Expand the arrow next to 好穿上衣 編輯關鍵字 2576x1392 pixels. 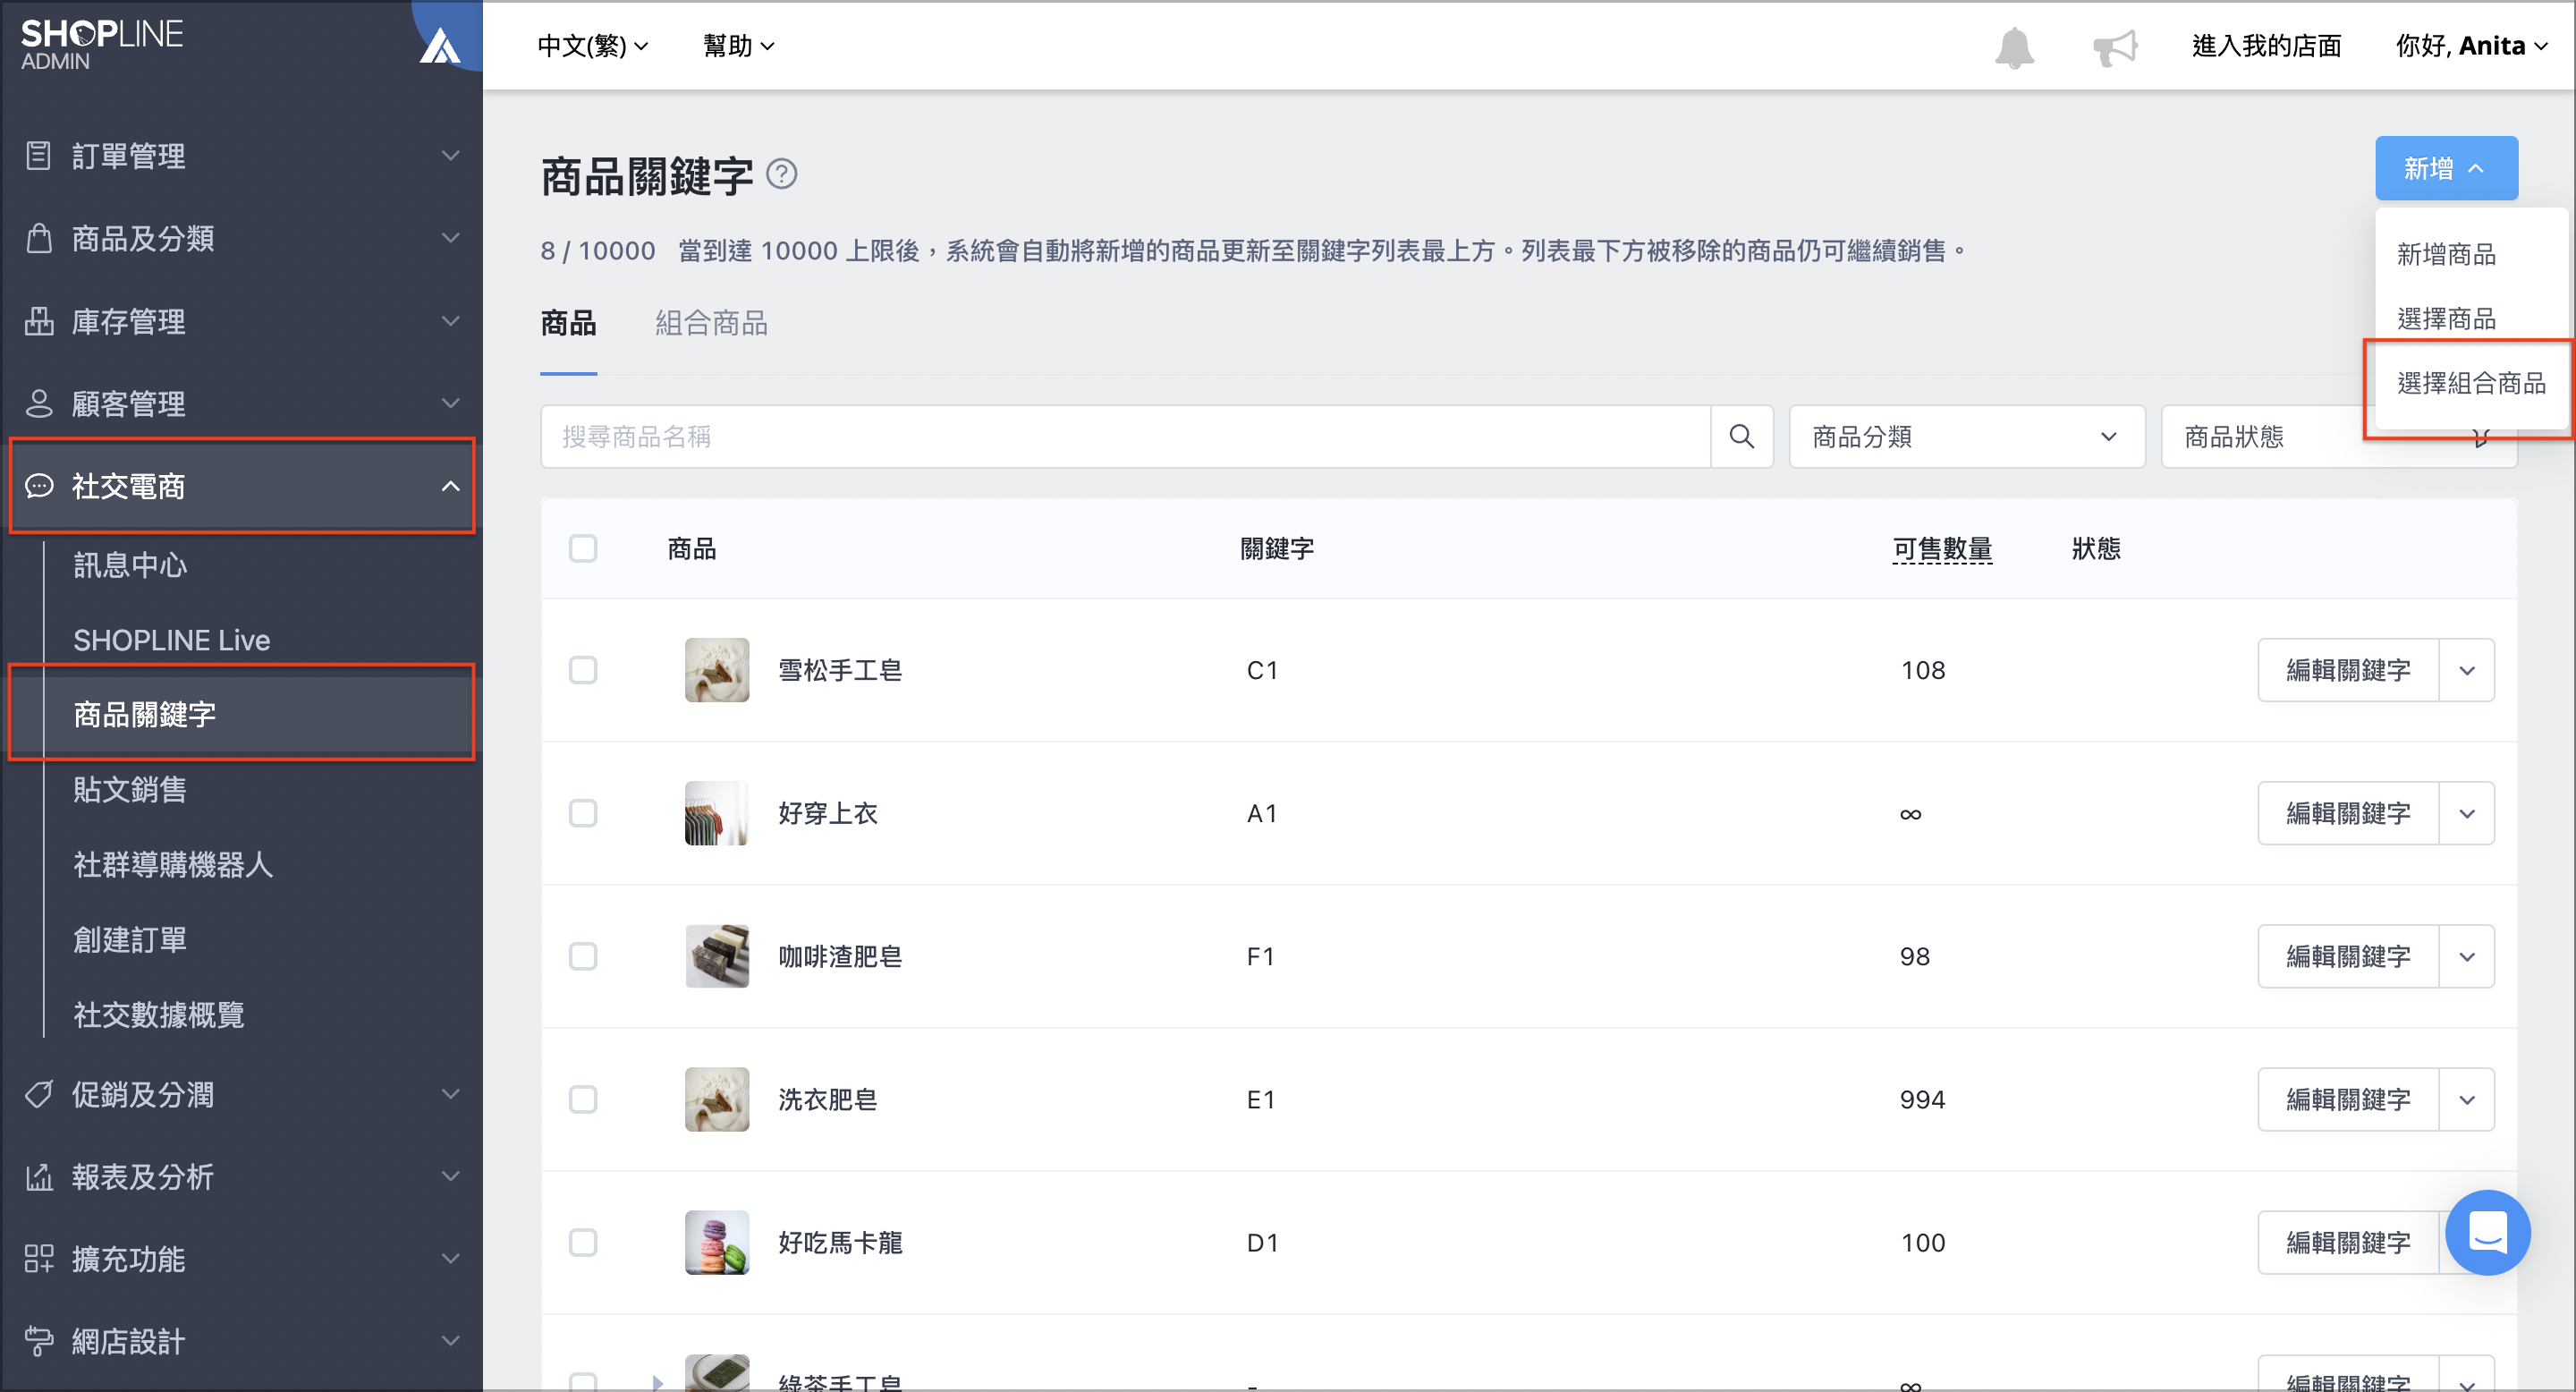pos(2466,812)
